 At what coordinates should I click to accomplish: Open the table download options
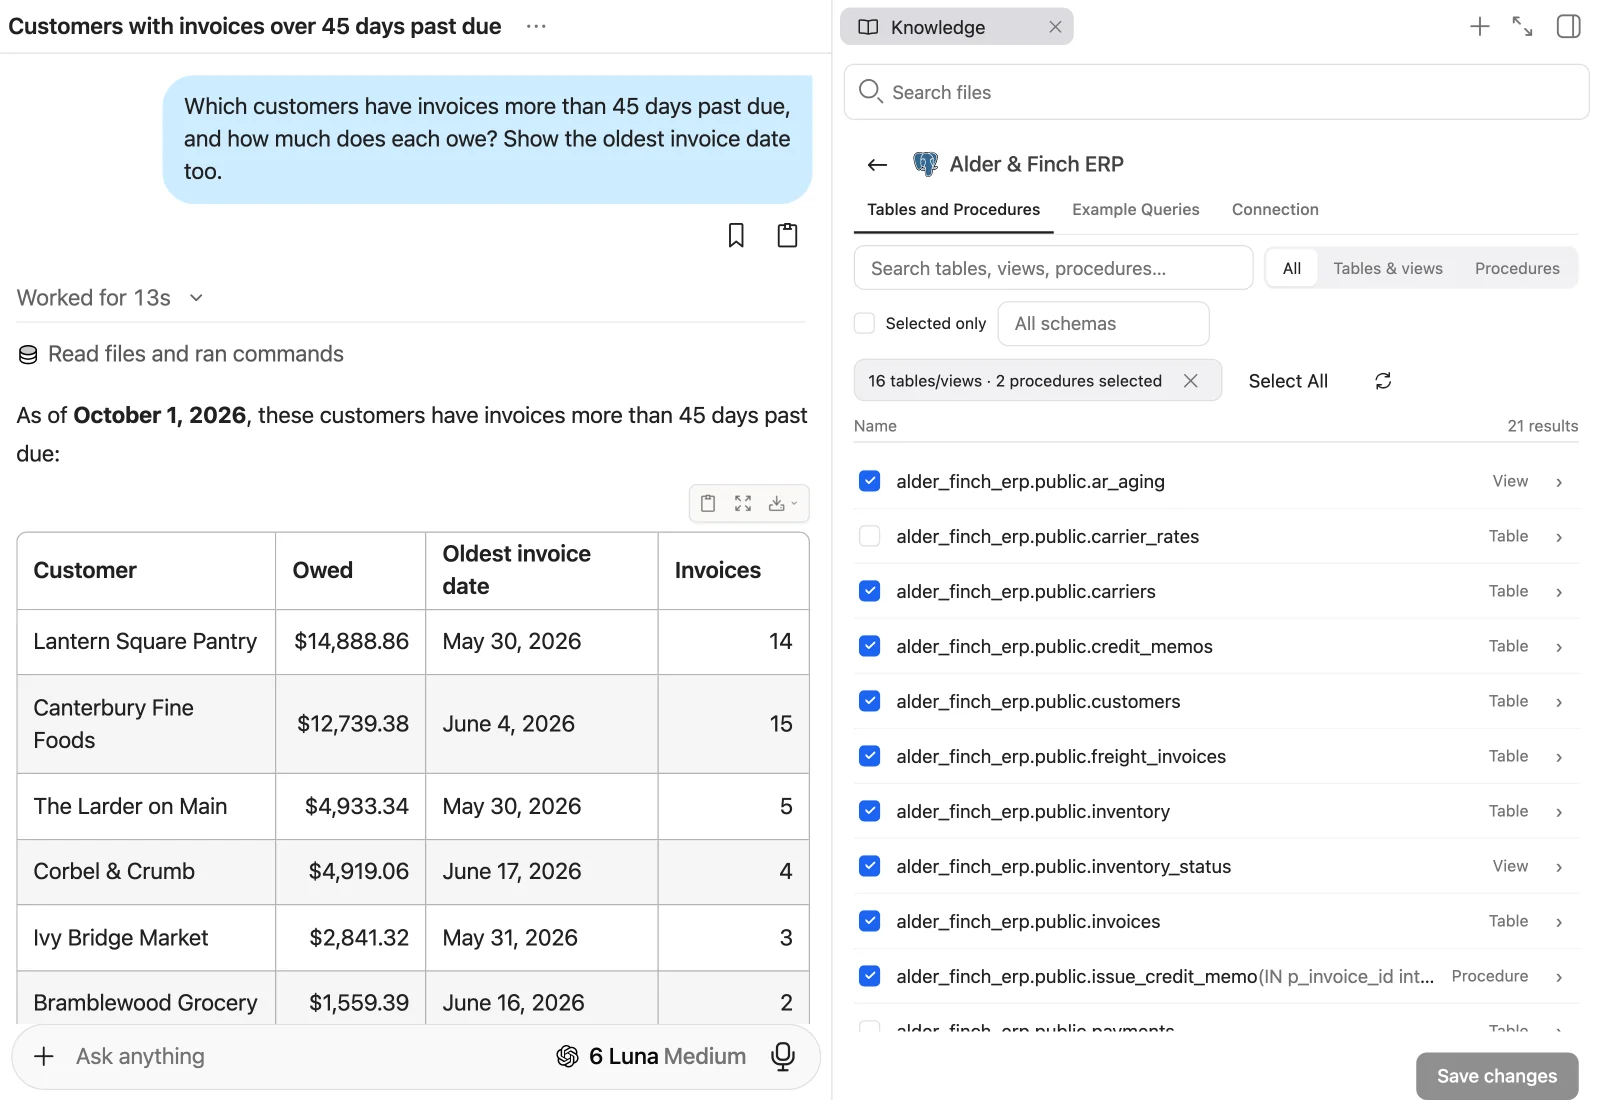pyautogui.click(x=782, y=503)
